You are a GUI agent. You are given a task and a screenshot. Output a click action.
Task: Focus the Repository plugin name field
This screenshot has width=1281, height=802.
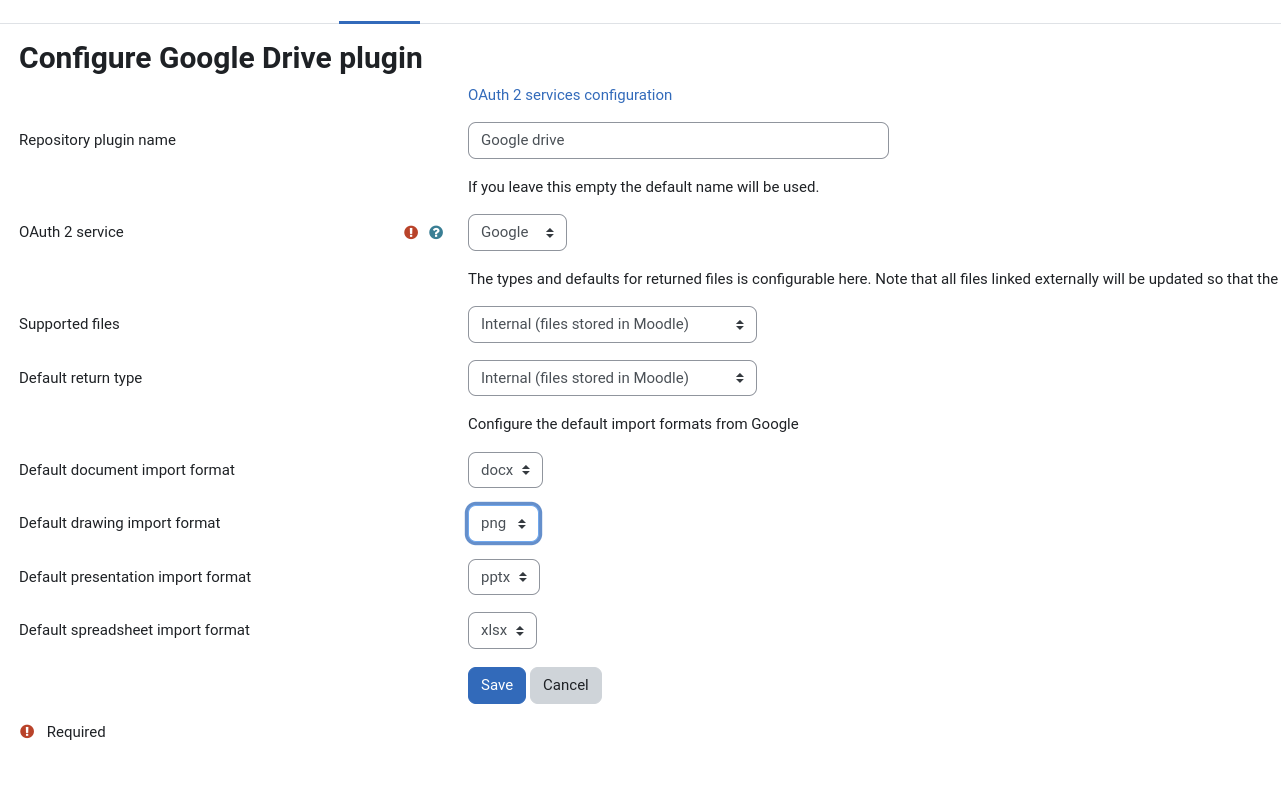point(678,140)
